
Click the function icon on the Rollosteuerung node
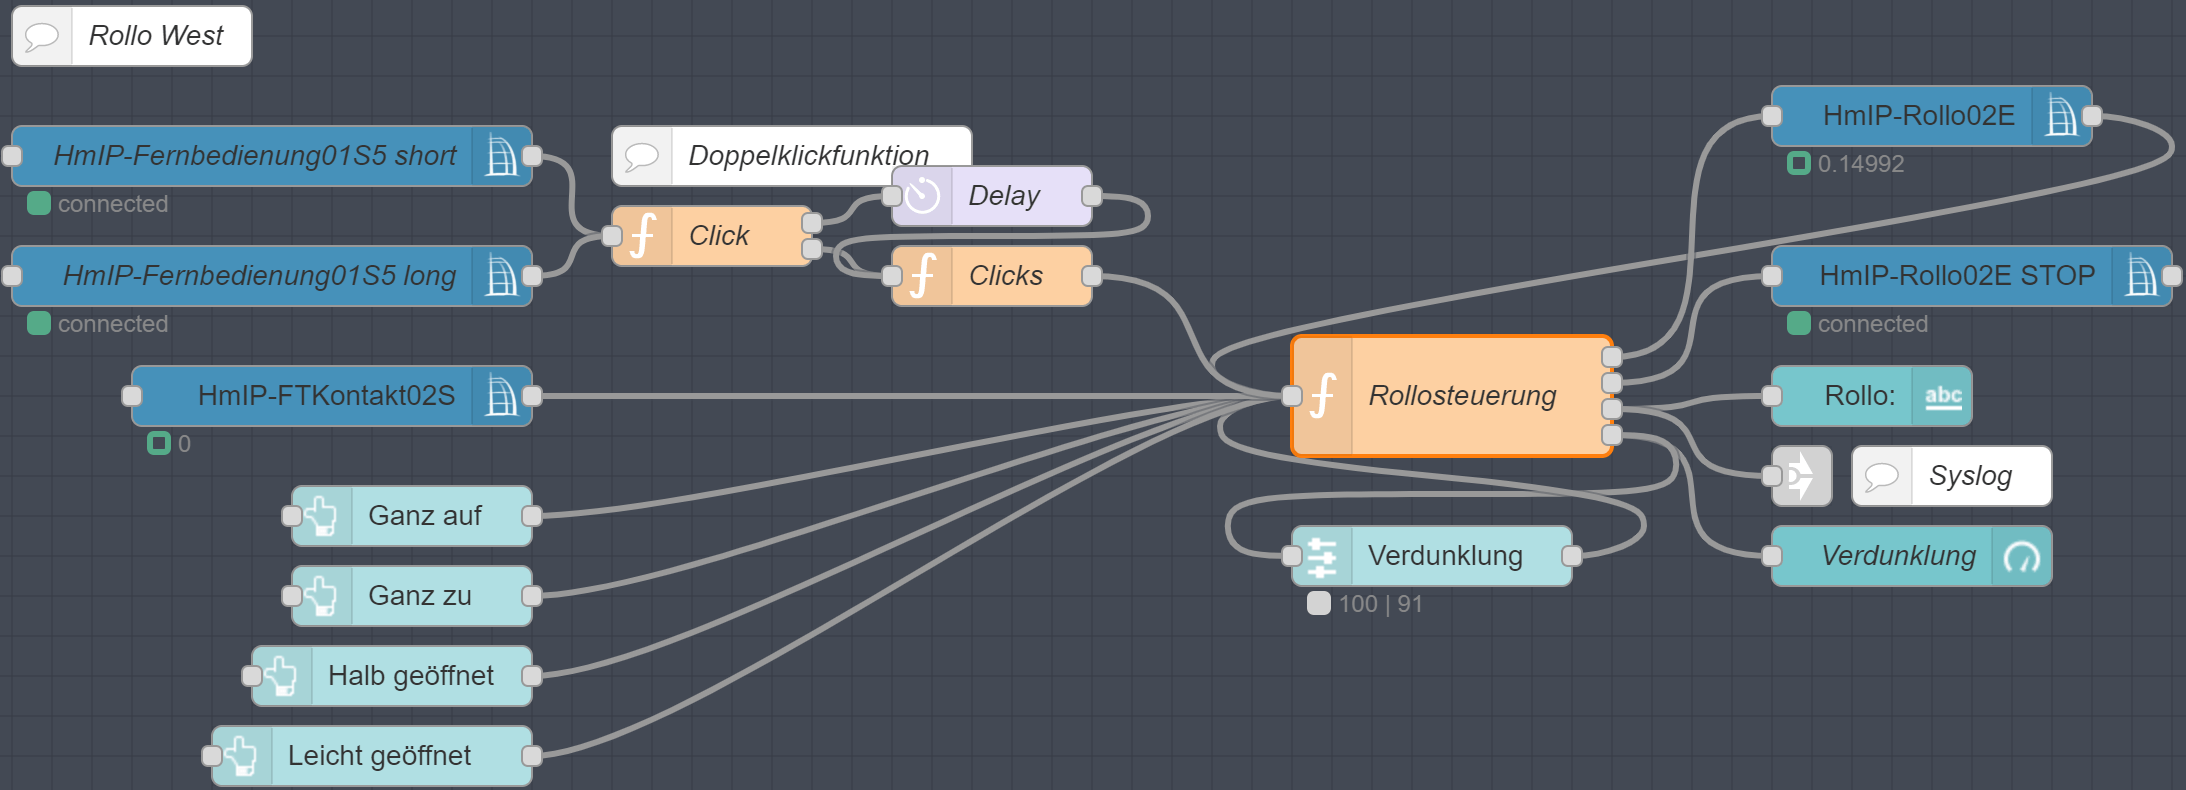coord(1323,396)
